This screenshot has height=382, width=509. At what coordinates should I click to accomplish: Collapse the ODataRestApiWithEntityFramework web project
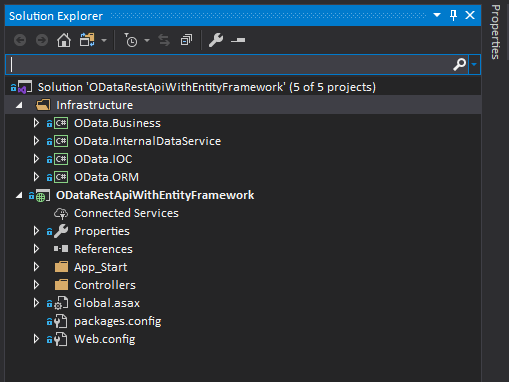[x=19, y=195]
